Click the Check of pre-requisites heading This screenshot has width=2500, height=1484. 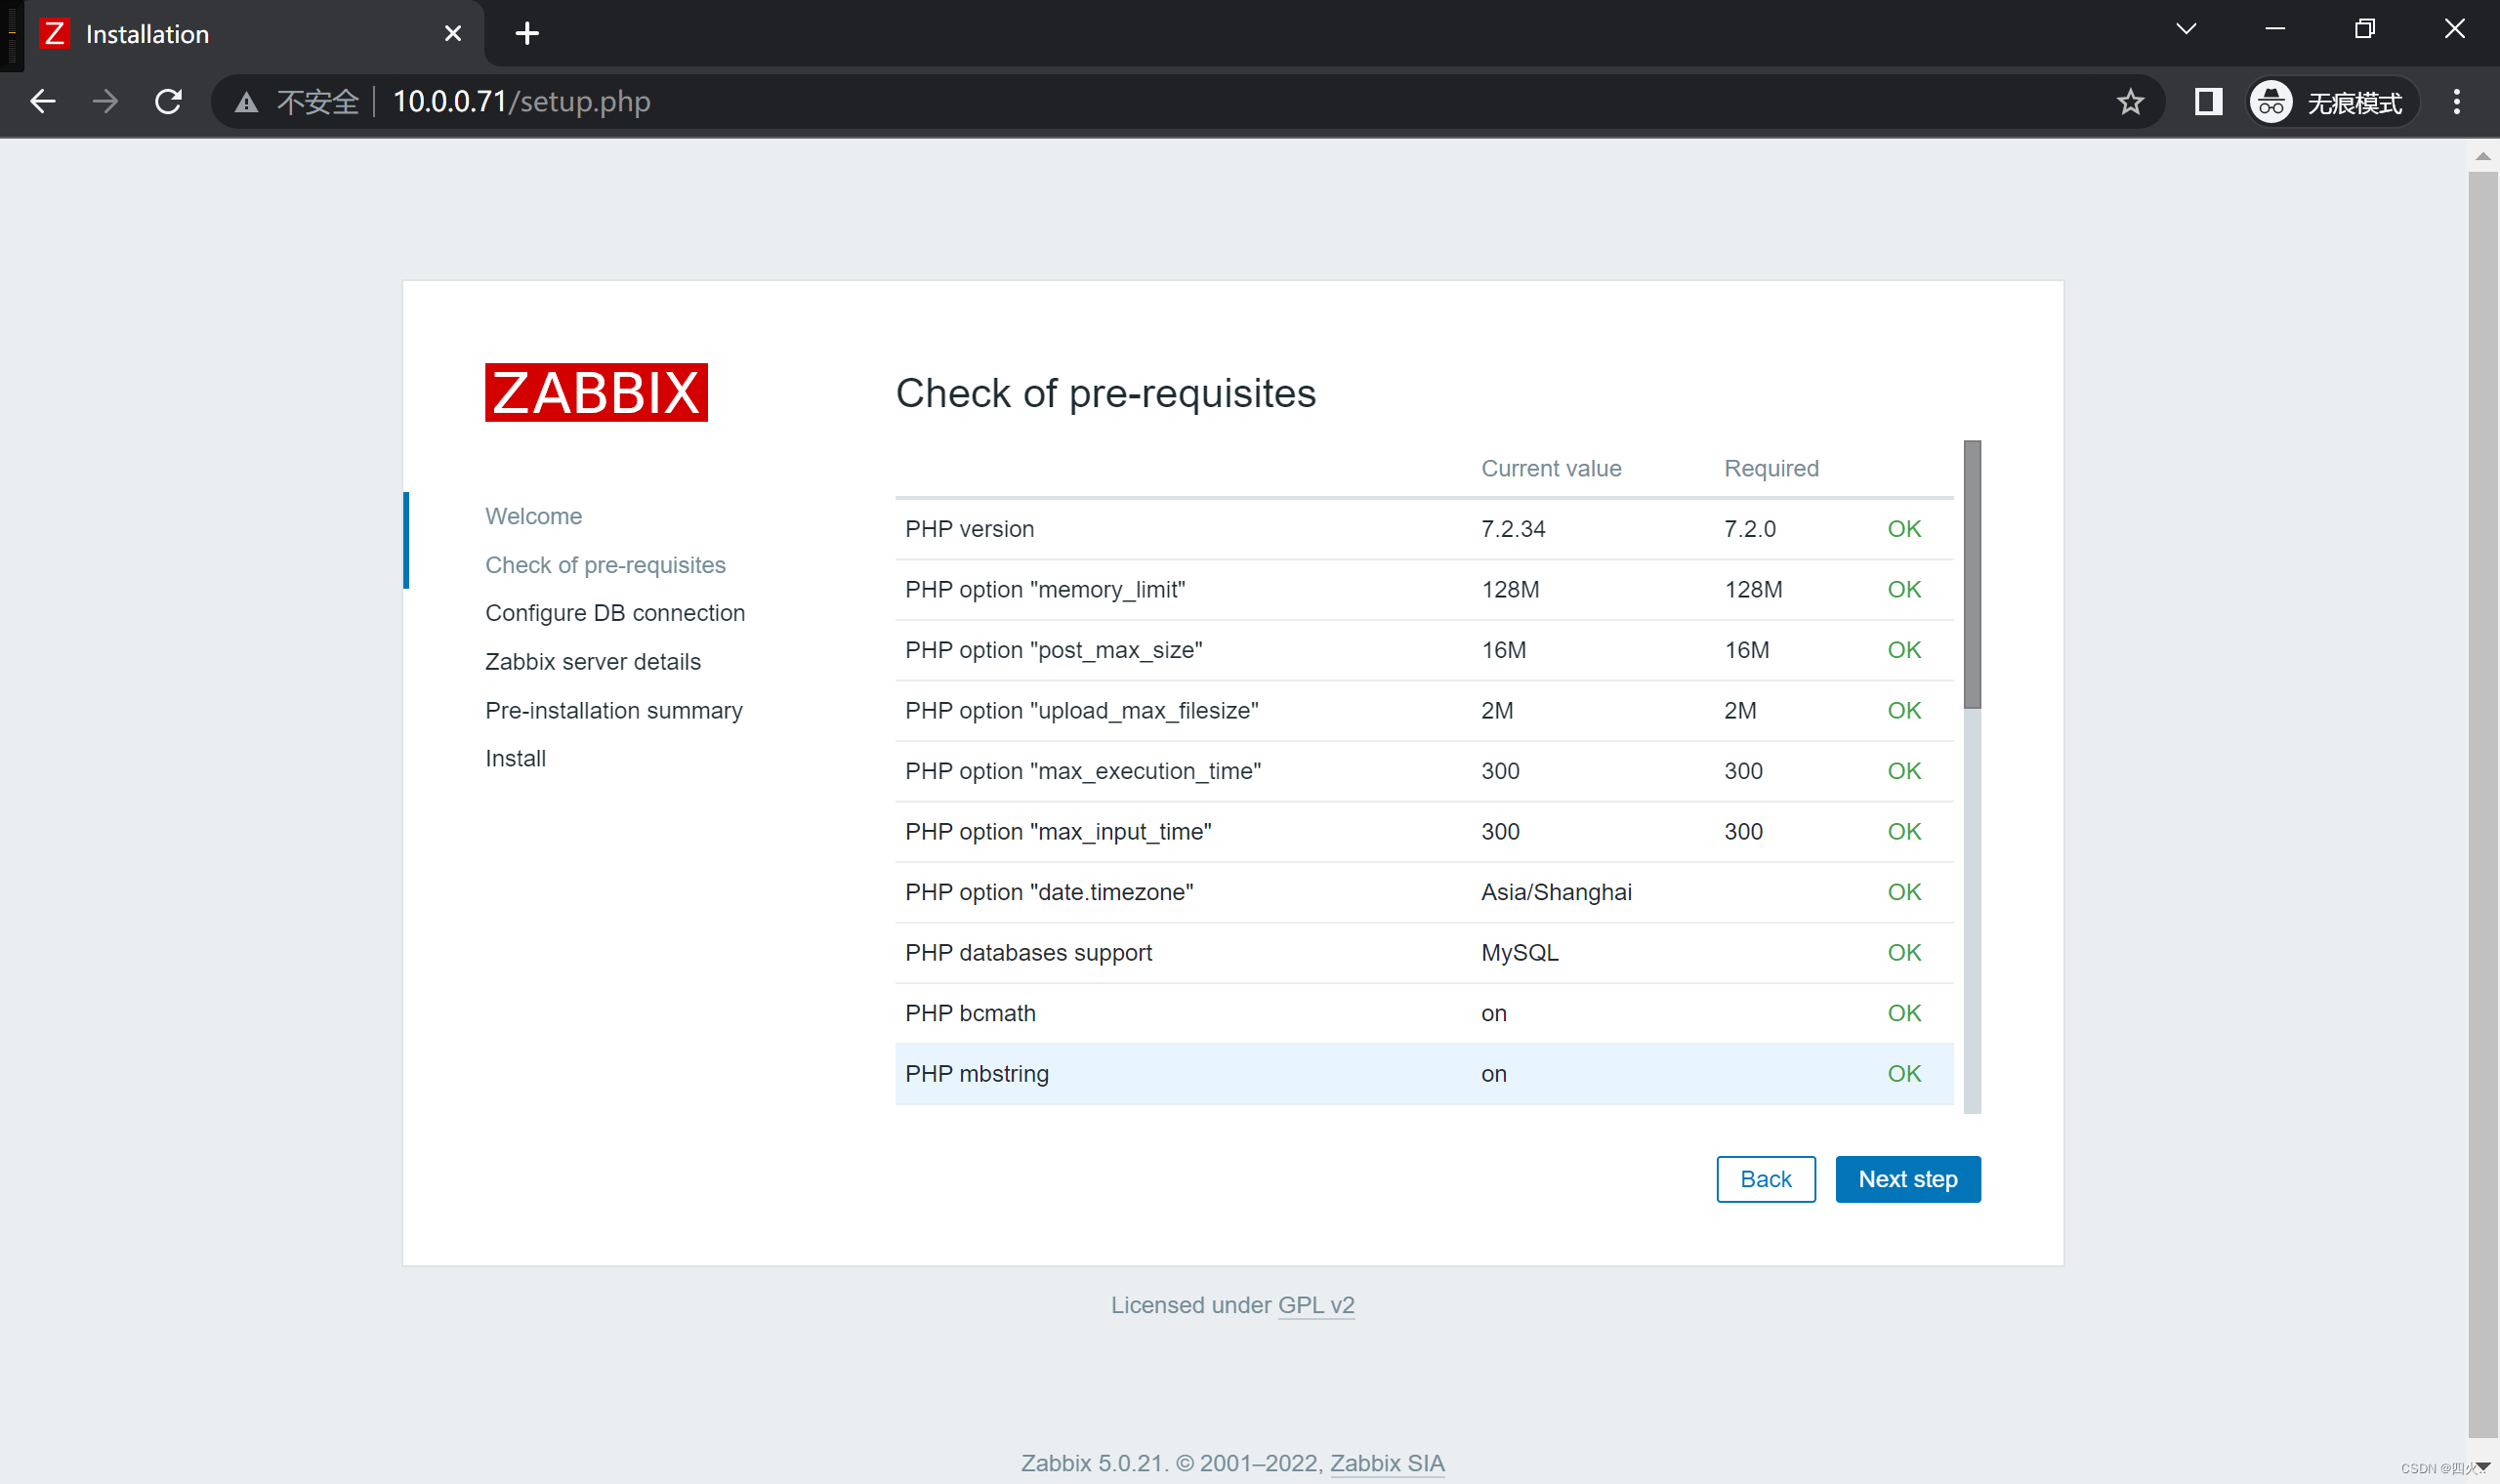pos(1105,393)
